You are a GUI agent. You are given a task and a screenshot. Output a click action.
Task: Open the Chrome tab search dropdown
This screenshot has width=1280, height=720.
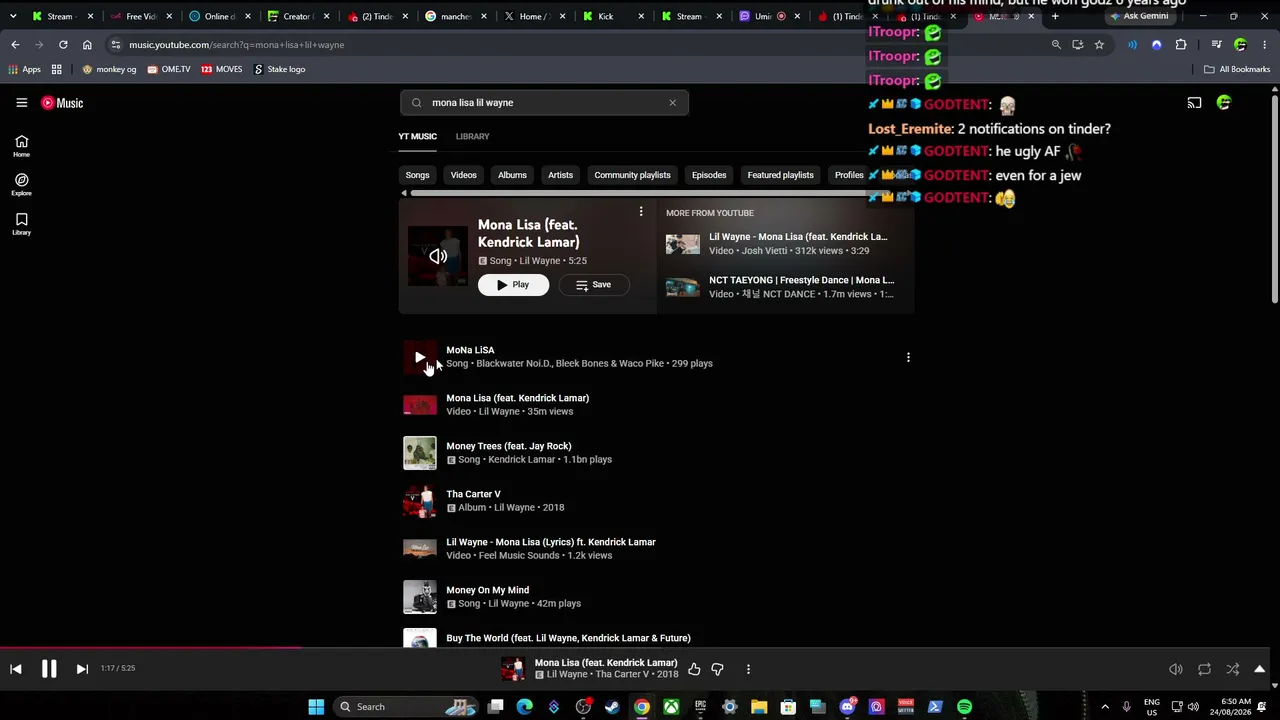pos(13,16)
